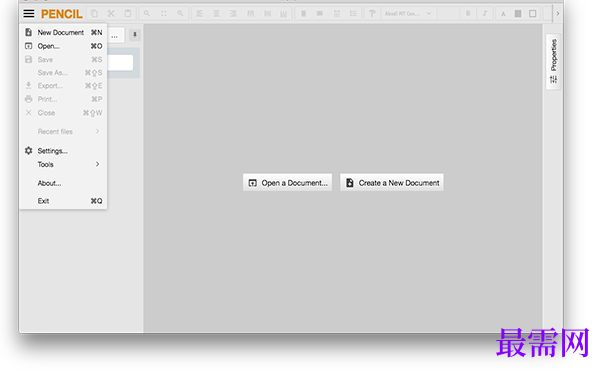Click the PENCIL logo text

61,14
